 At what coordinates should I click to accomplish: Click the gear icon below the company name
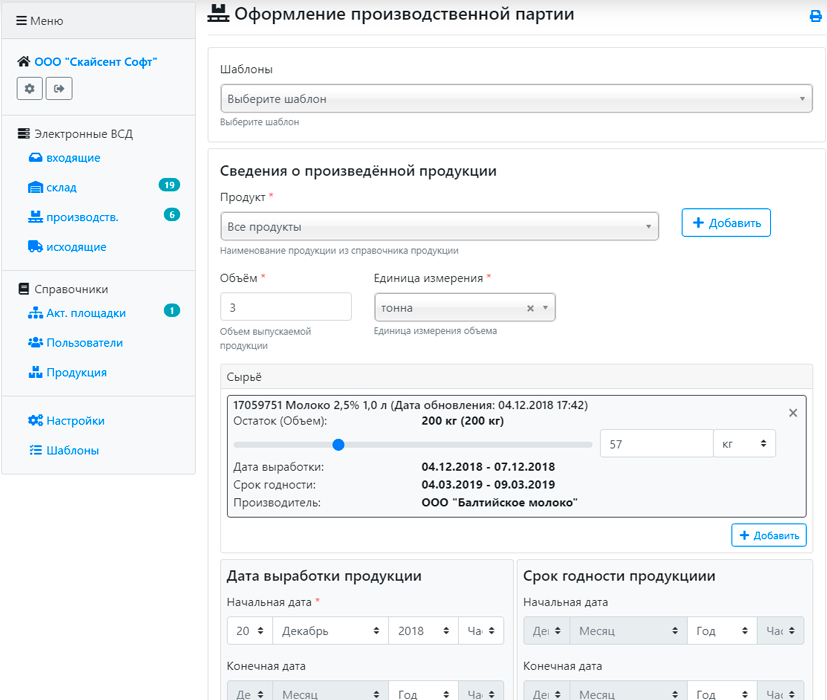[x=29, y=88]
